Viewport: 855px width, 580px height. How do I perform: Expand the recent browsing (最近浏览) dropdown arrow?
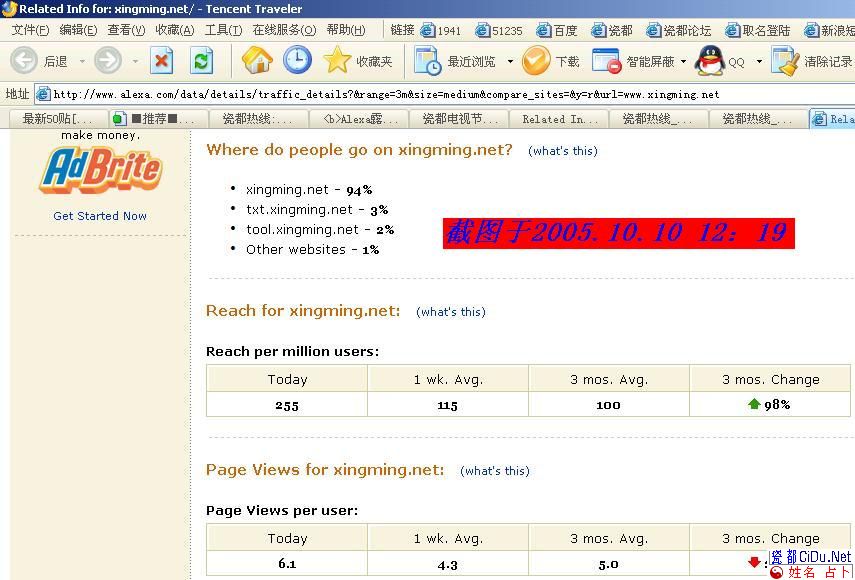point(510,62)
